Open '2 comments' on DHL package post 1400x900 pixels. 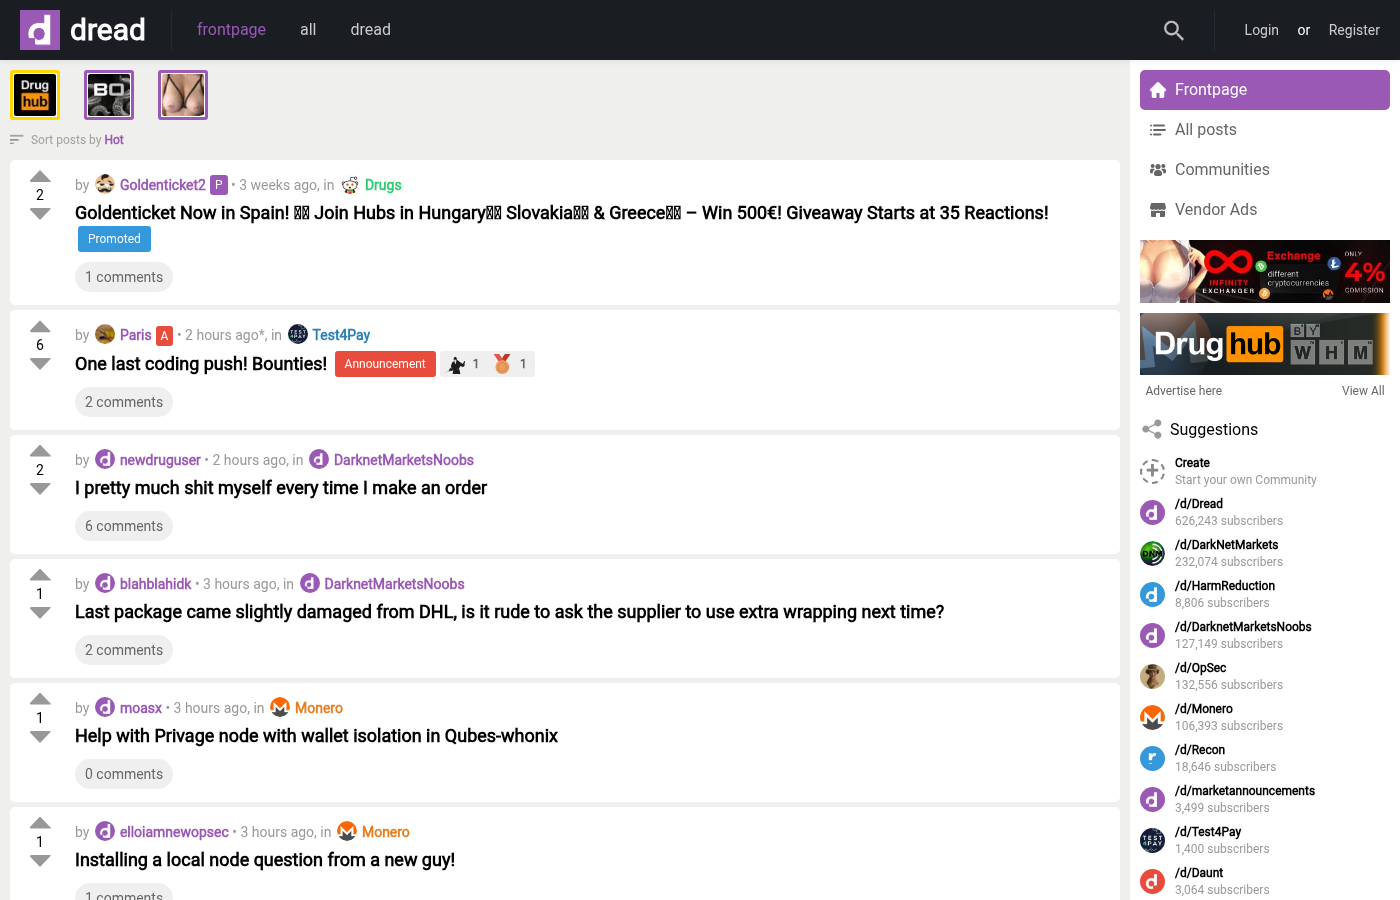[x=124, y=650]
